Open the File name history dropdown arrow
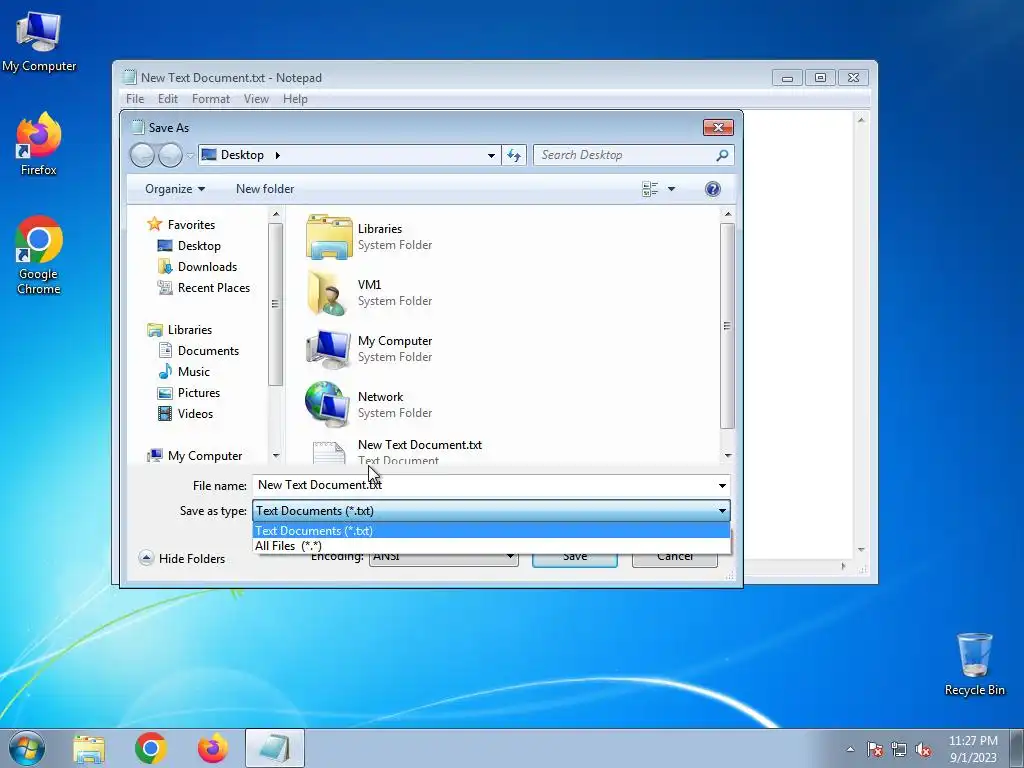The height and width of the screenshot is (768, 1024). pyautogui.click(x=722, y=485)
